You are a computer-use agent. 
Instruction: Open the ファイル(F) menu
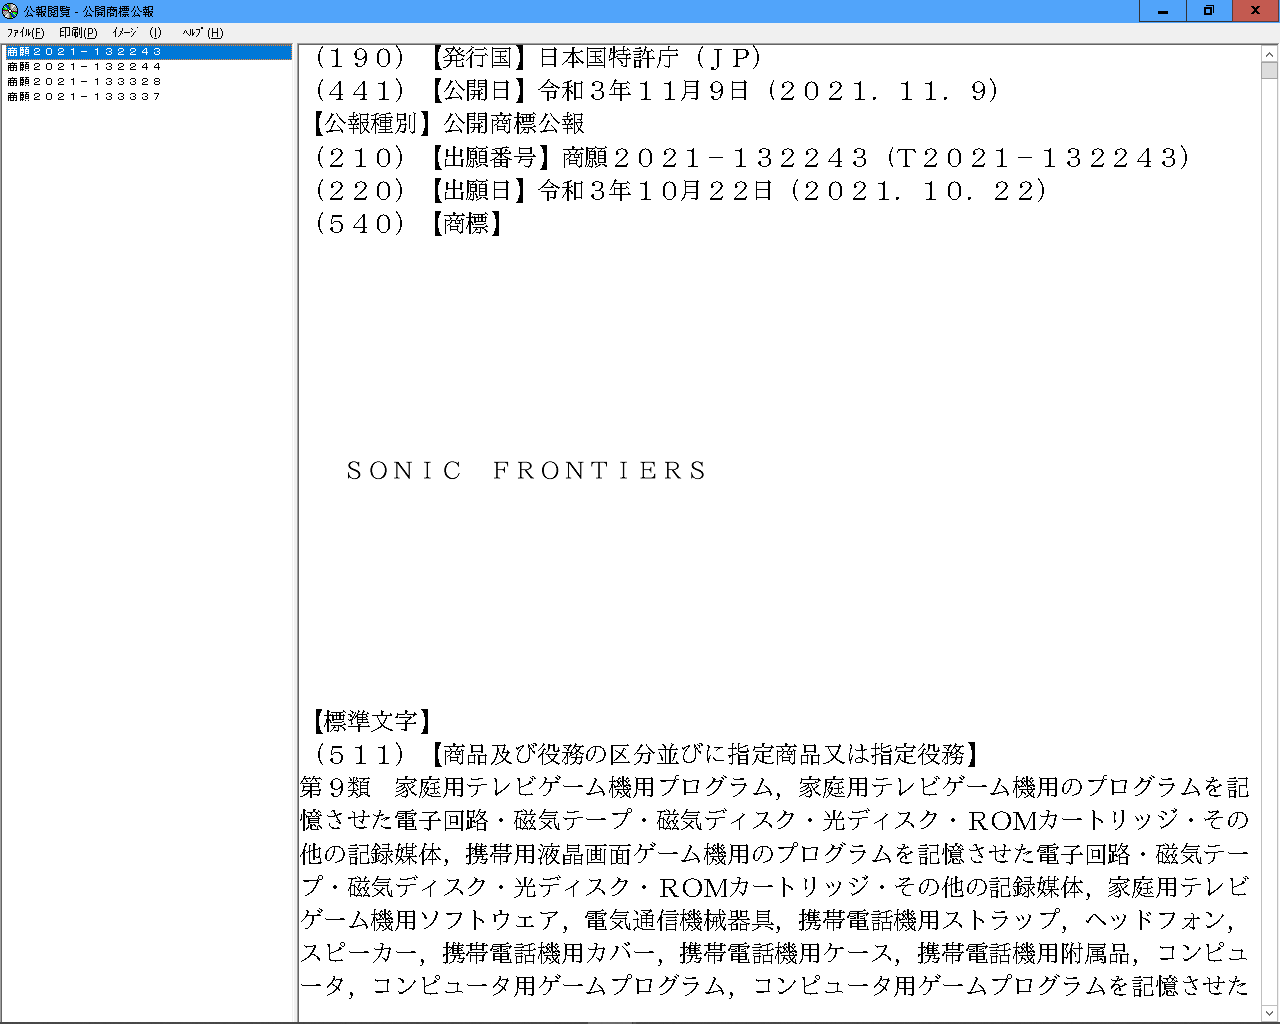click(25, 33)
